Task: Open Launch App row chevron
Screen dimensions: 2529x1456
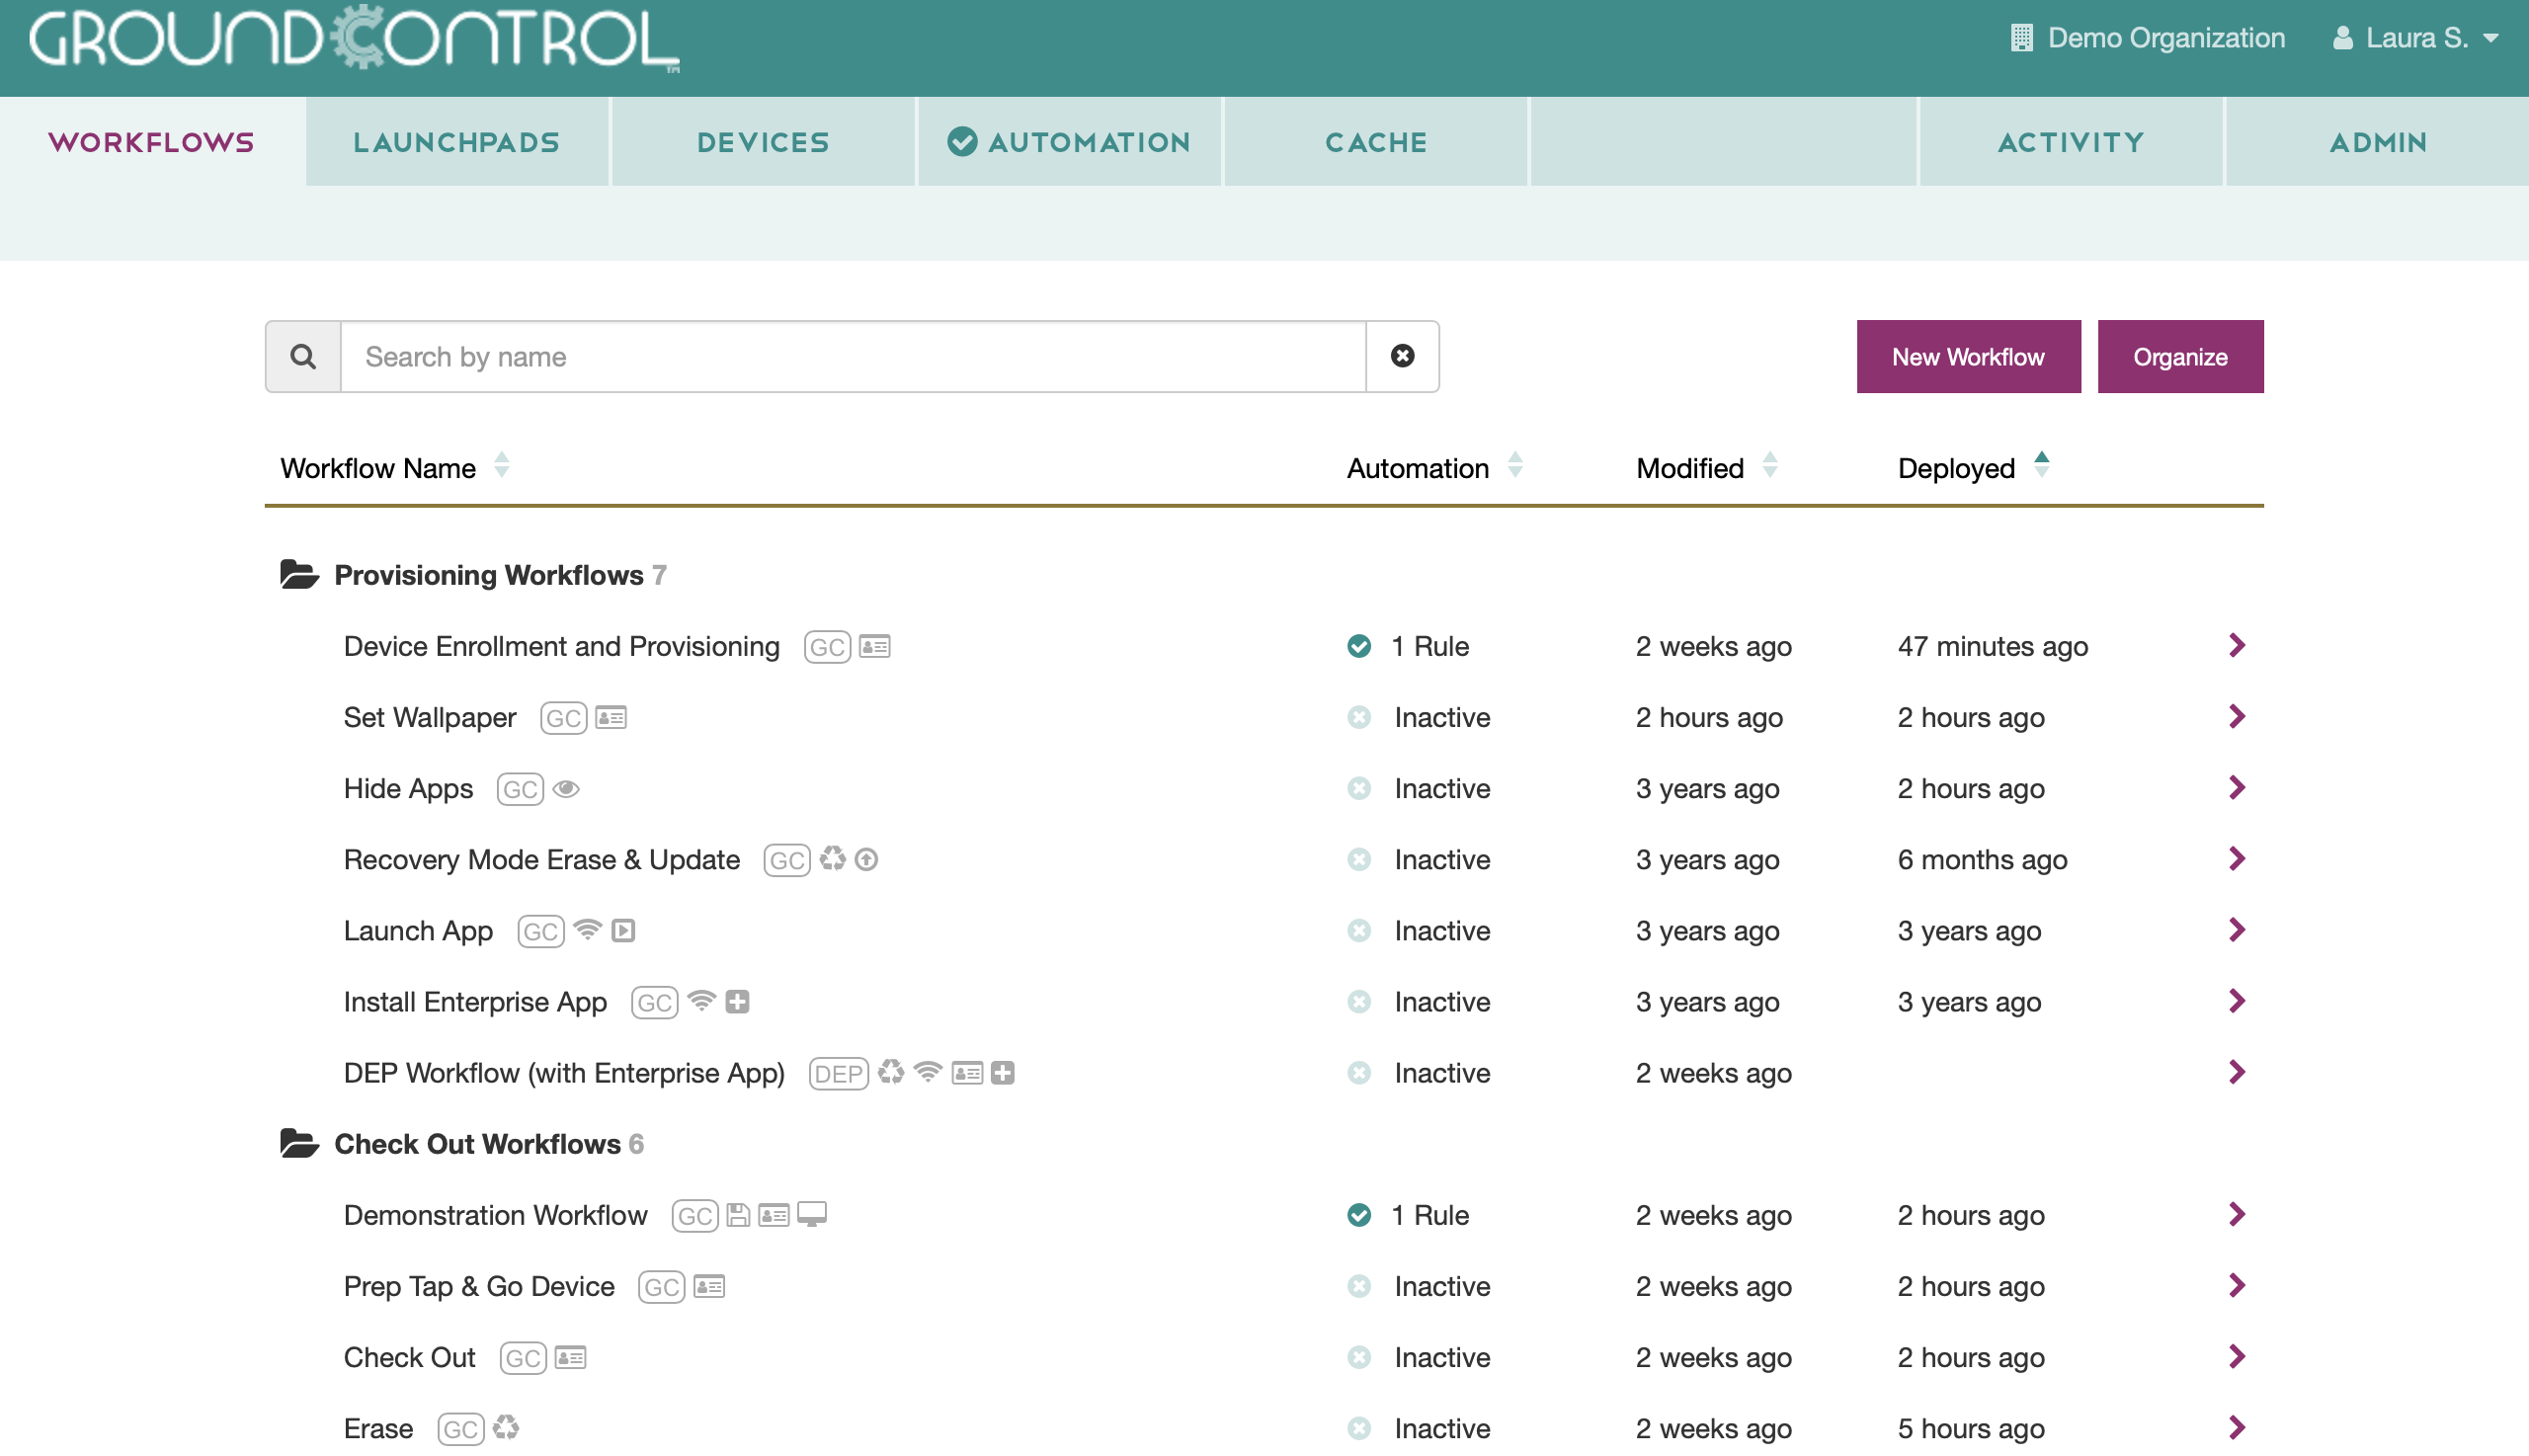Action: tap(2237, 930)
